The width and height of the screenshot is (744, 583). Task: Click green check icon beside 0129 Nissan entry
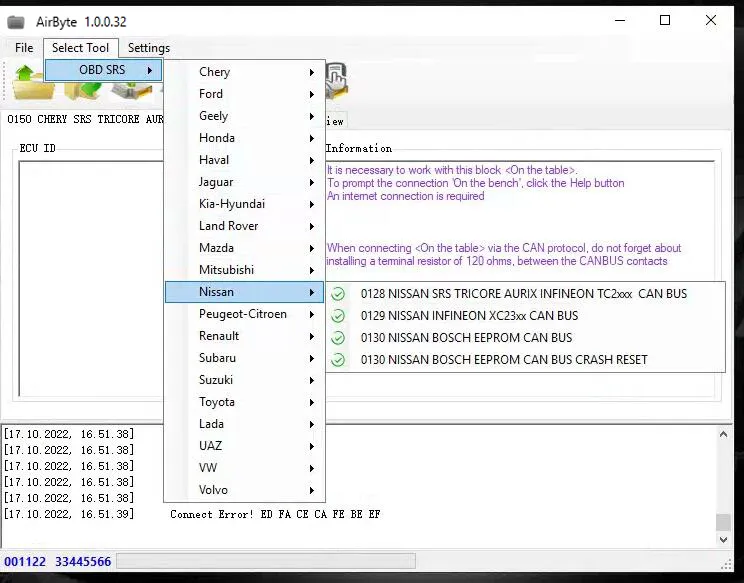click(x=338, y=316)
